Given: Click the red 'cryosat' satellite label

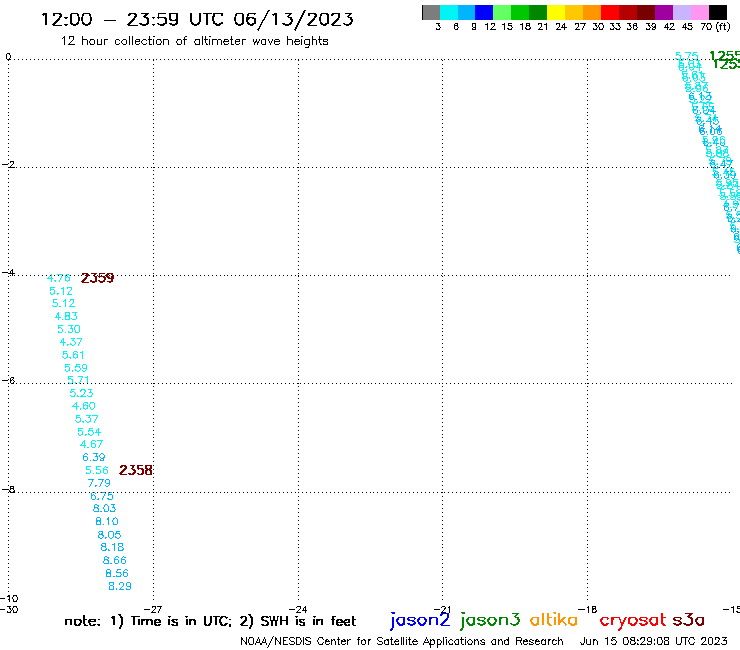Looking at the screenshot, I should pyautogui.click(x=633, y=620).
